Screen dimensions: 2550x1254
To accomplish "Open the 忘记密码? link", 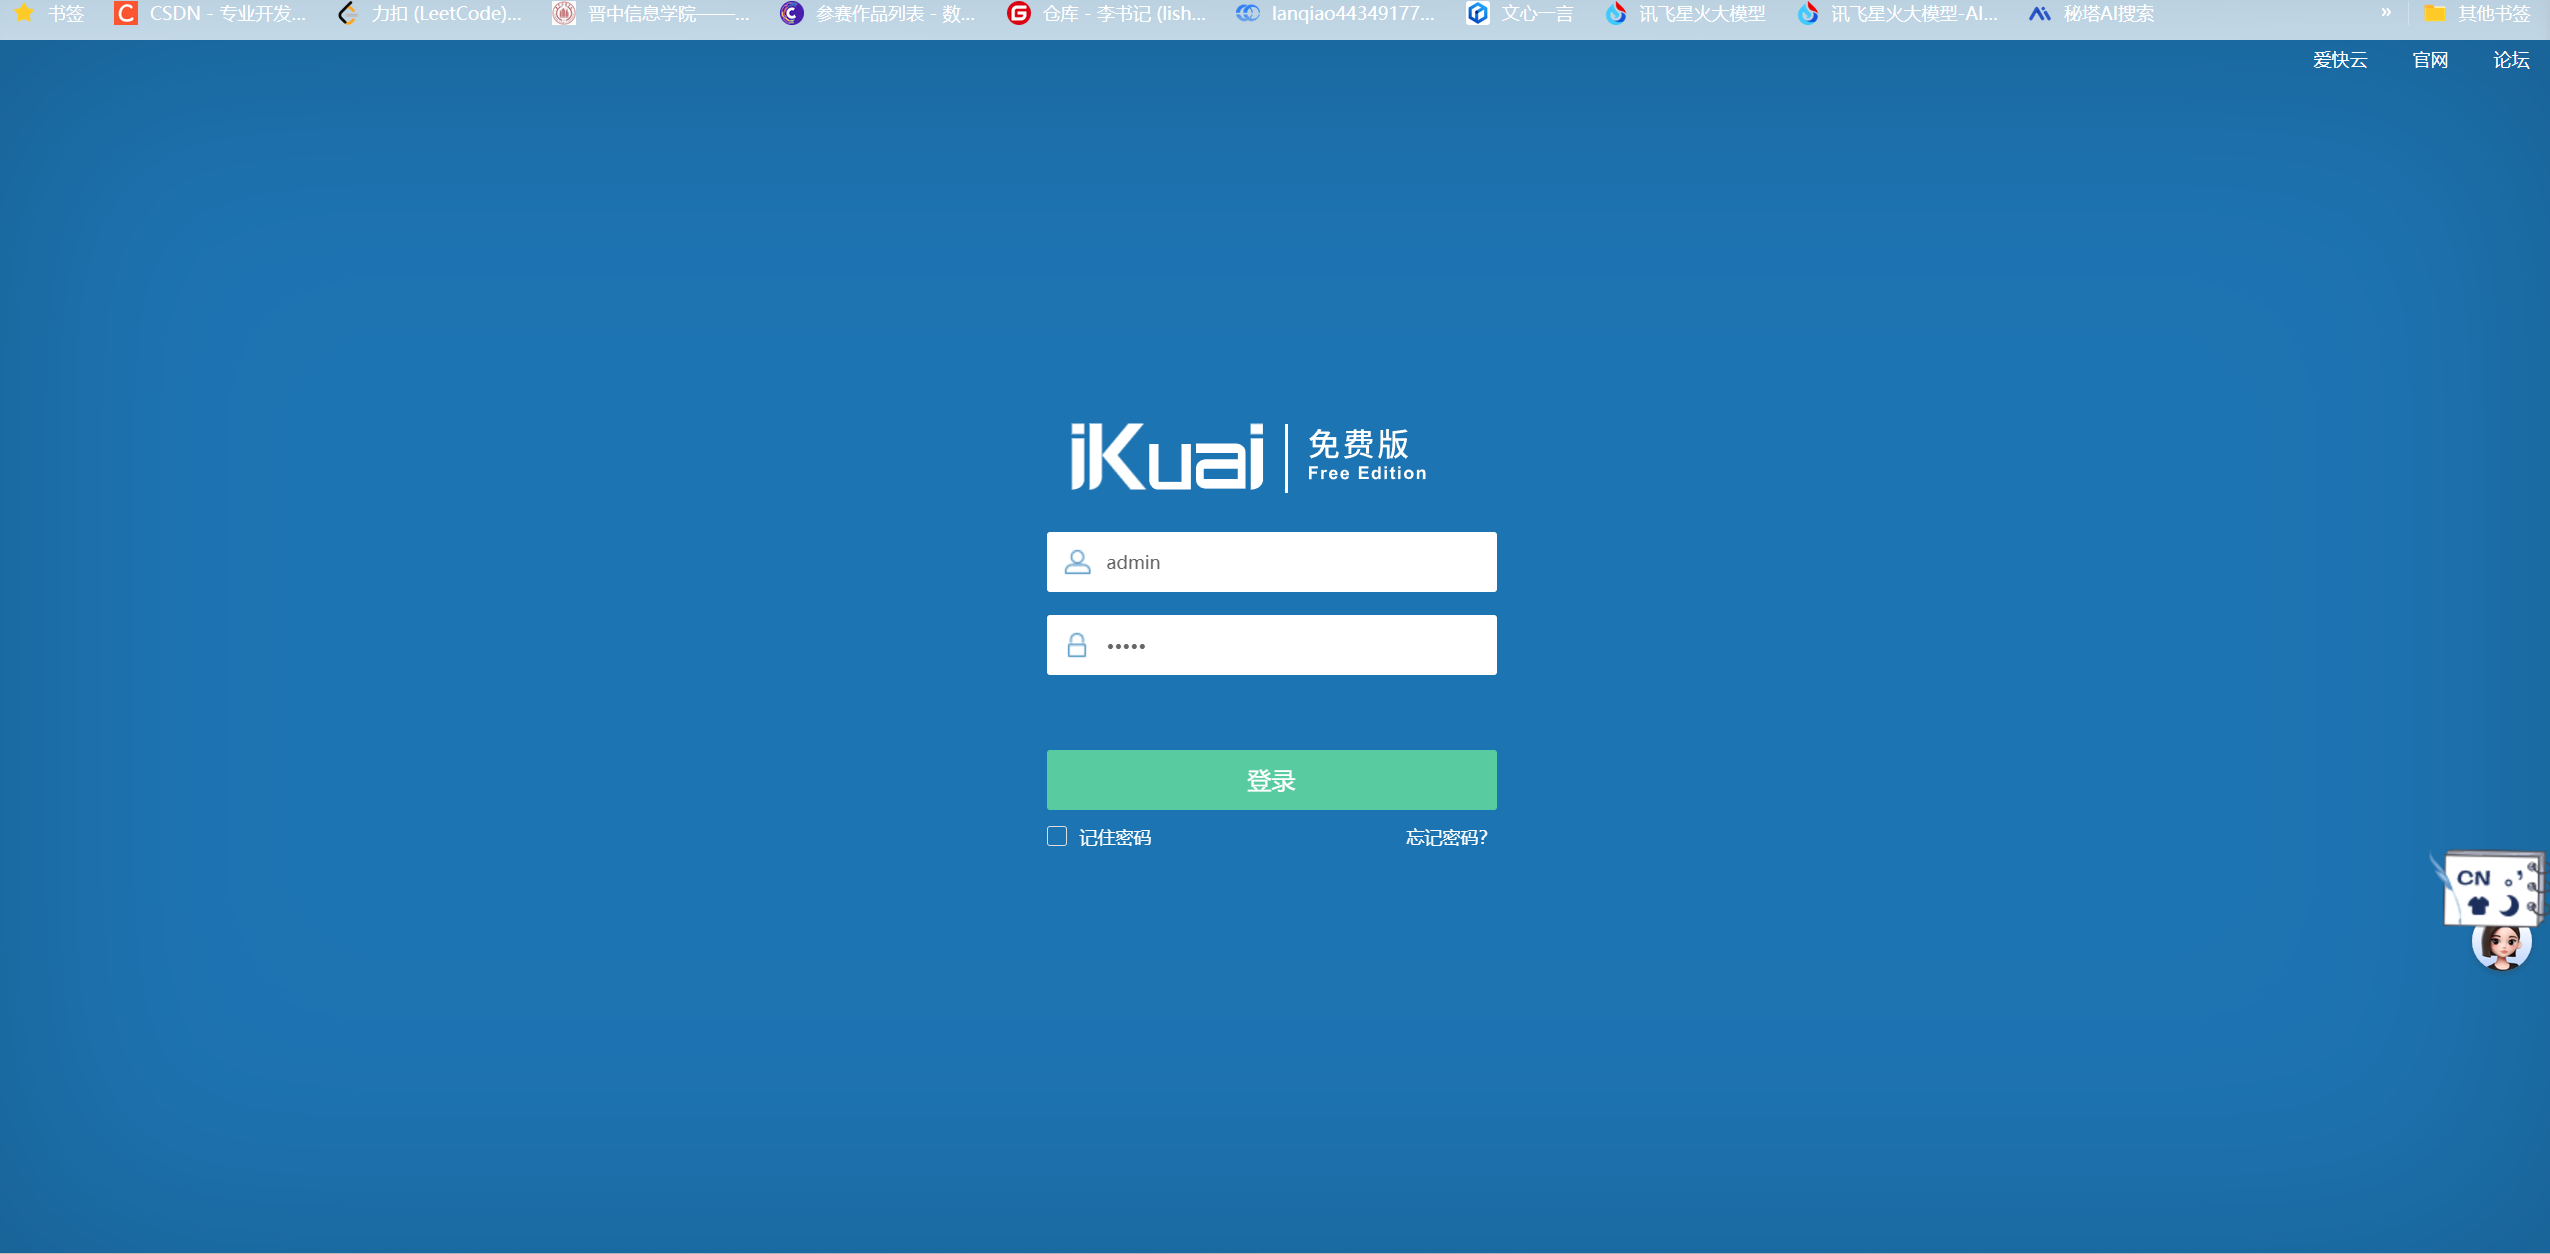I will coord(1446,837).
